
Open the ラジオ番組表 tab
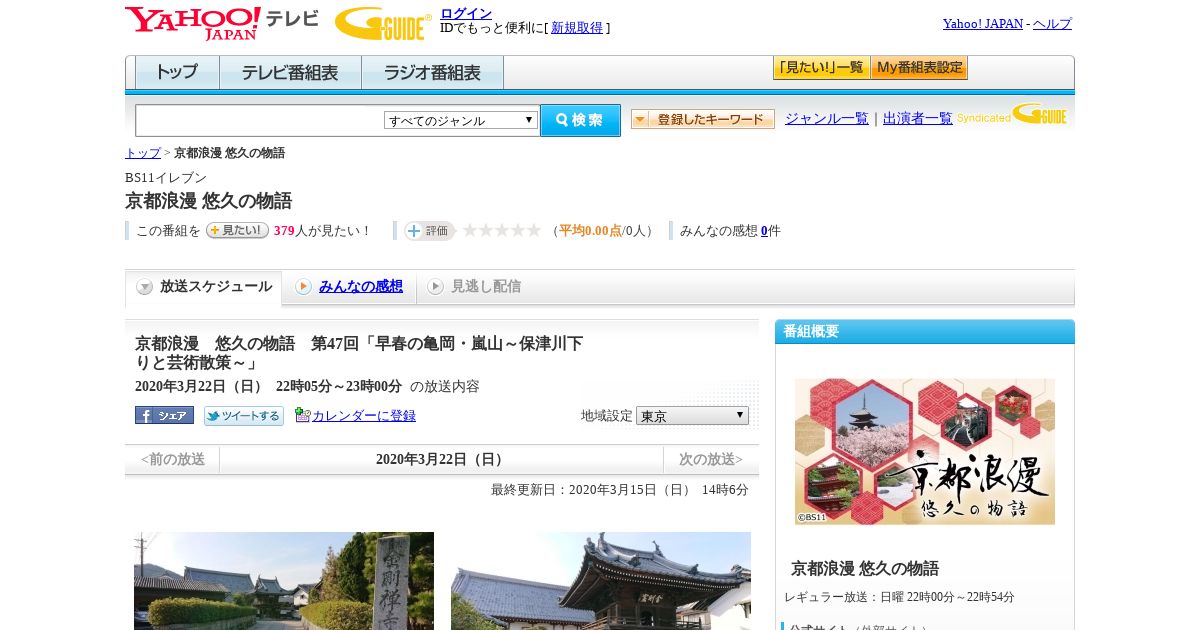pos(432,73)
